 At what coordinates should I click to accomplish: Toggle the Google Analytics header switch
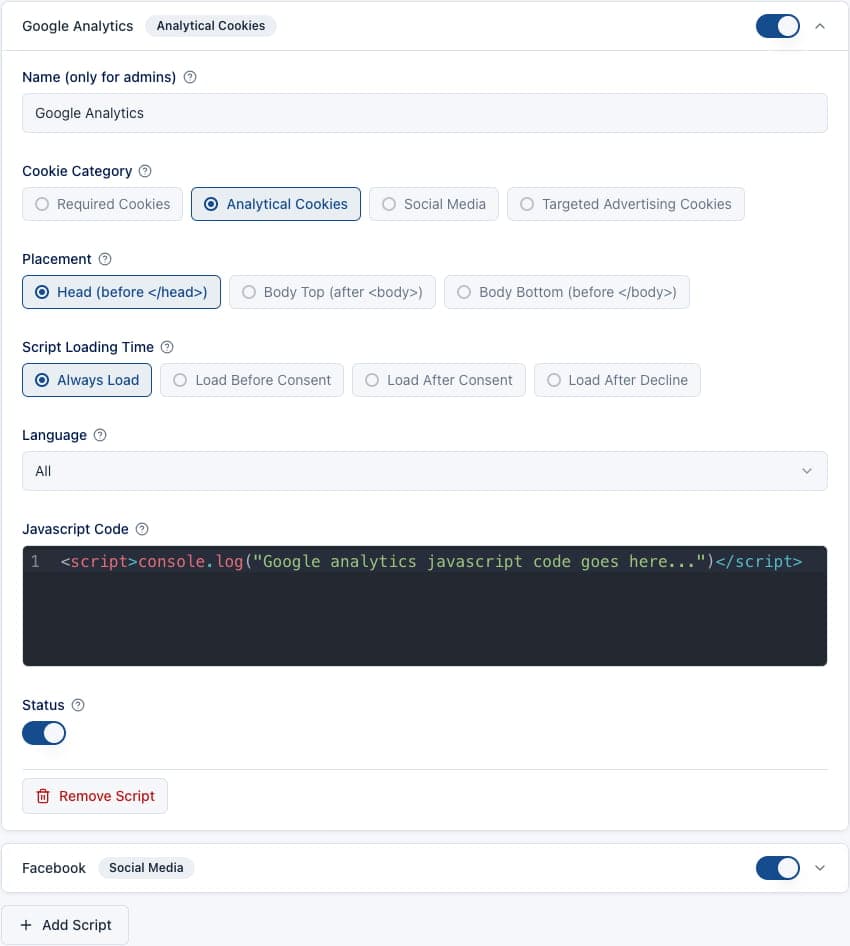[778, 26]
